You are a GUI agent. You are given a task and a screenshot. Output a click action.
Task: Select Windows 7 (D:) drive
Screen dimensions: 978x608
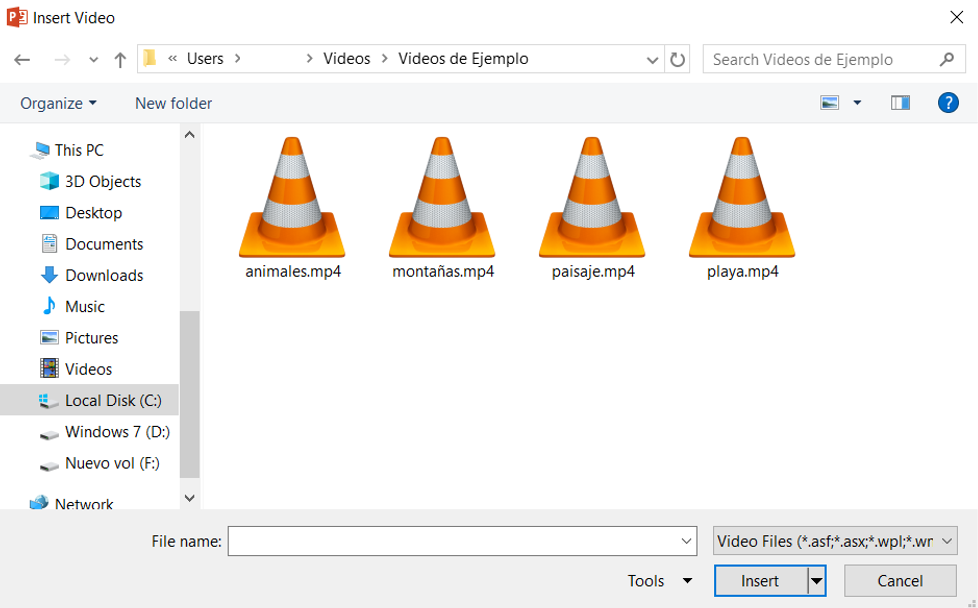point(117,432)
